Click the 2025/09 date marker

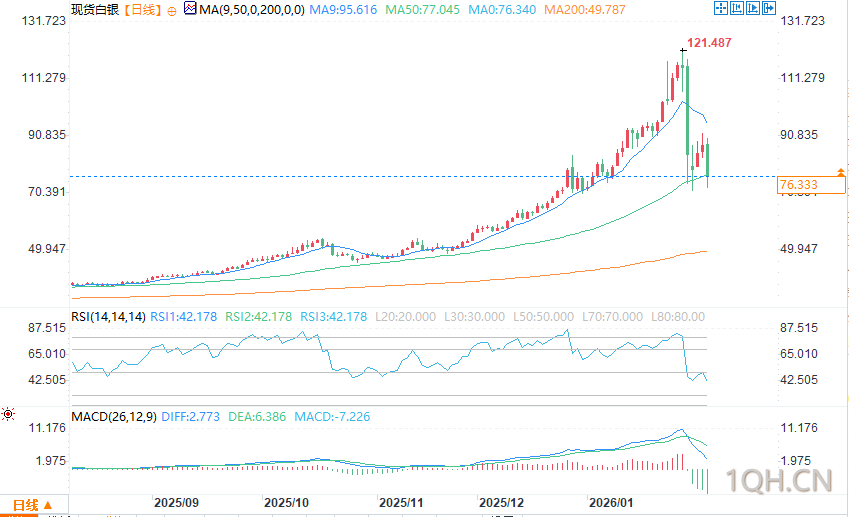[x=176, y=503]
